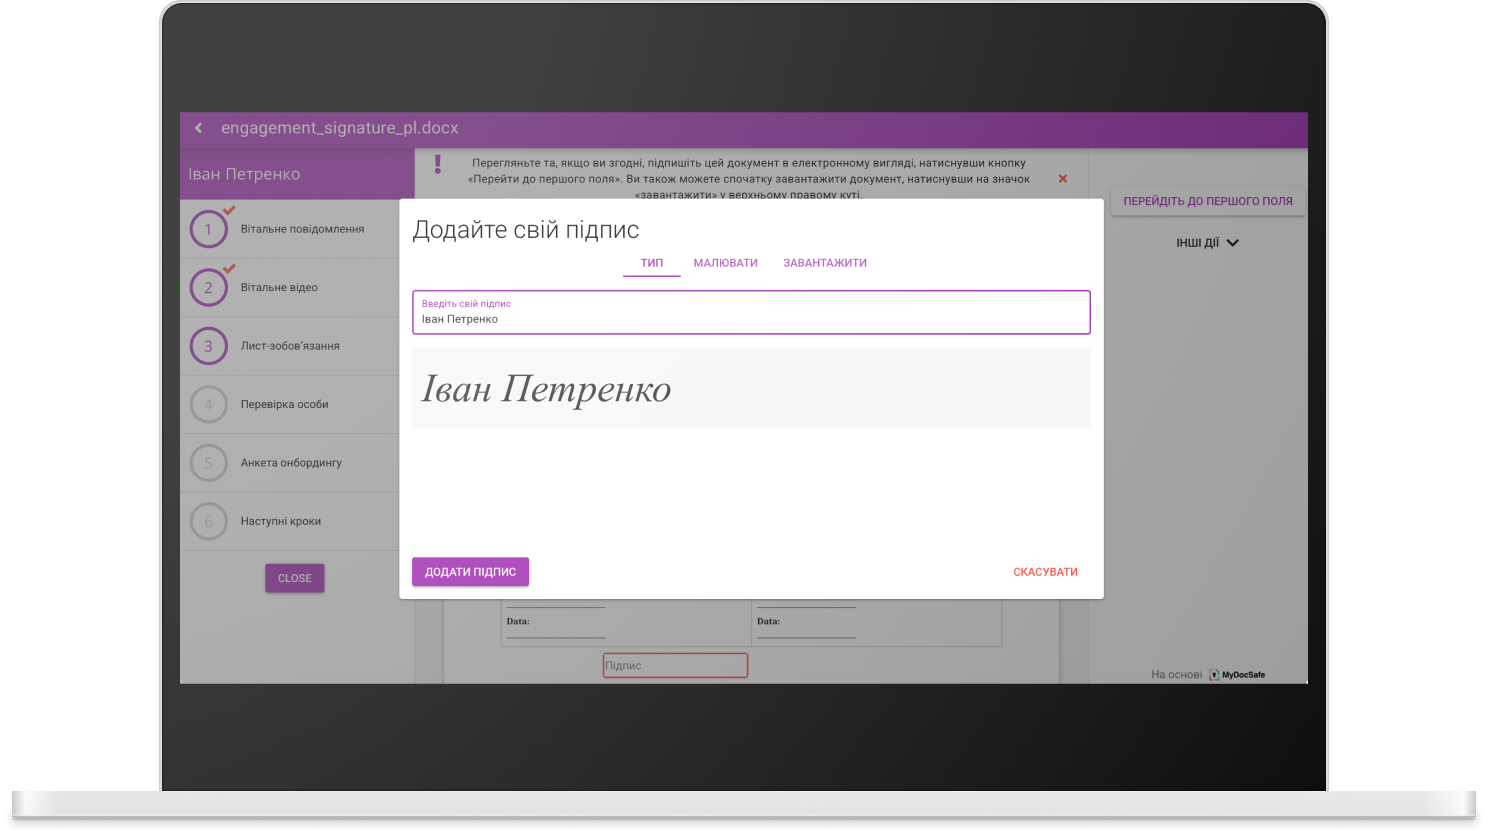The height and width of the screenshot is (831, 1488).
Task: Click the CLOSE button in the sidebar
Action: (x=294, y=577)
